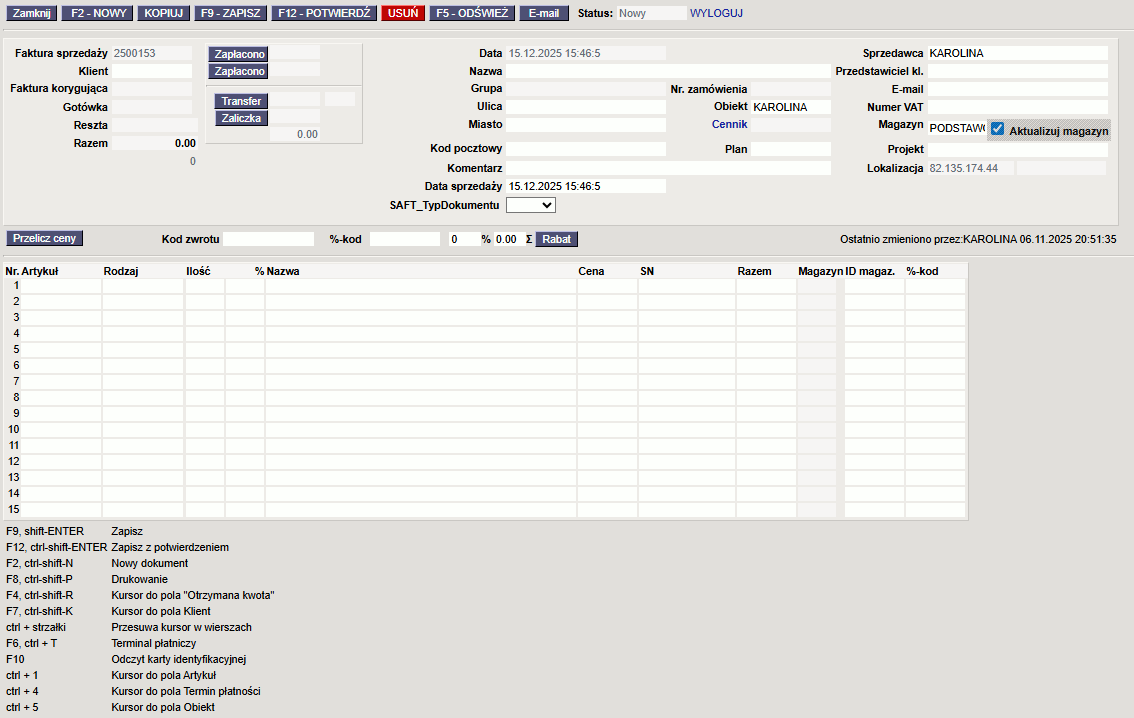Focus the Klient input field
Image resolution: width=1134 pixels, height=718 pixels.
click(151, 71)
